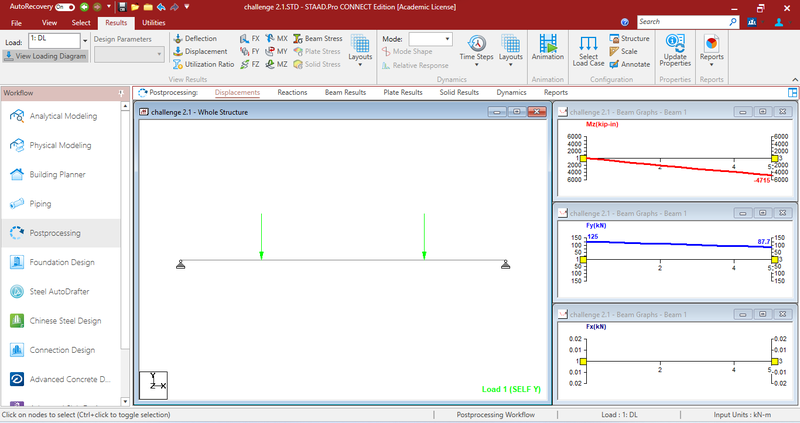Image resolution: width=800 pixels, height=423 pixels.
Task: Click the user account icon
Action: point(779,22)
